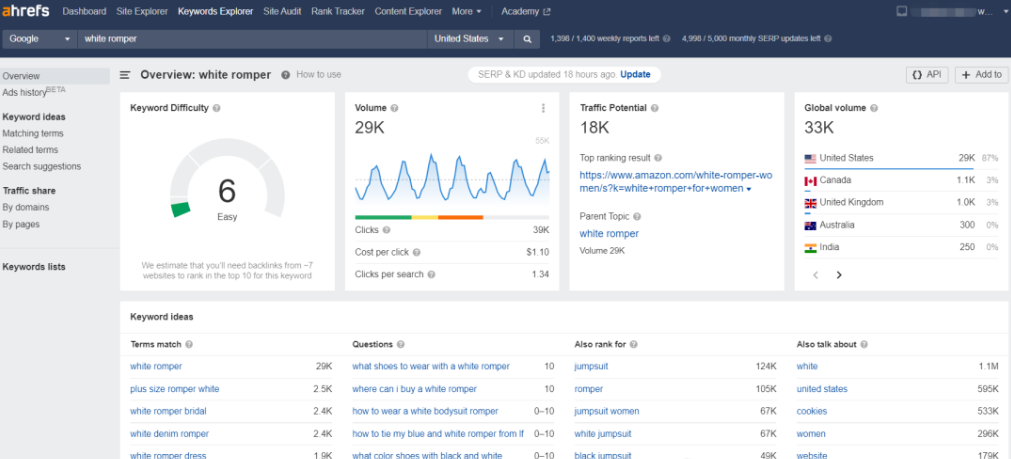
Task: Click the white romper keyword input field
Action: [x=252, y=39]
